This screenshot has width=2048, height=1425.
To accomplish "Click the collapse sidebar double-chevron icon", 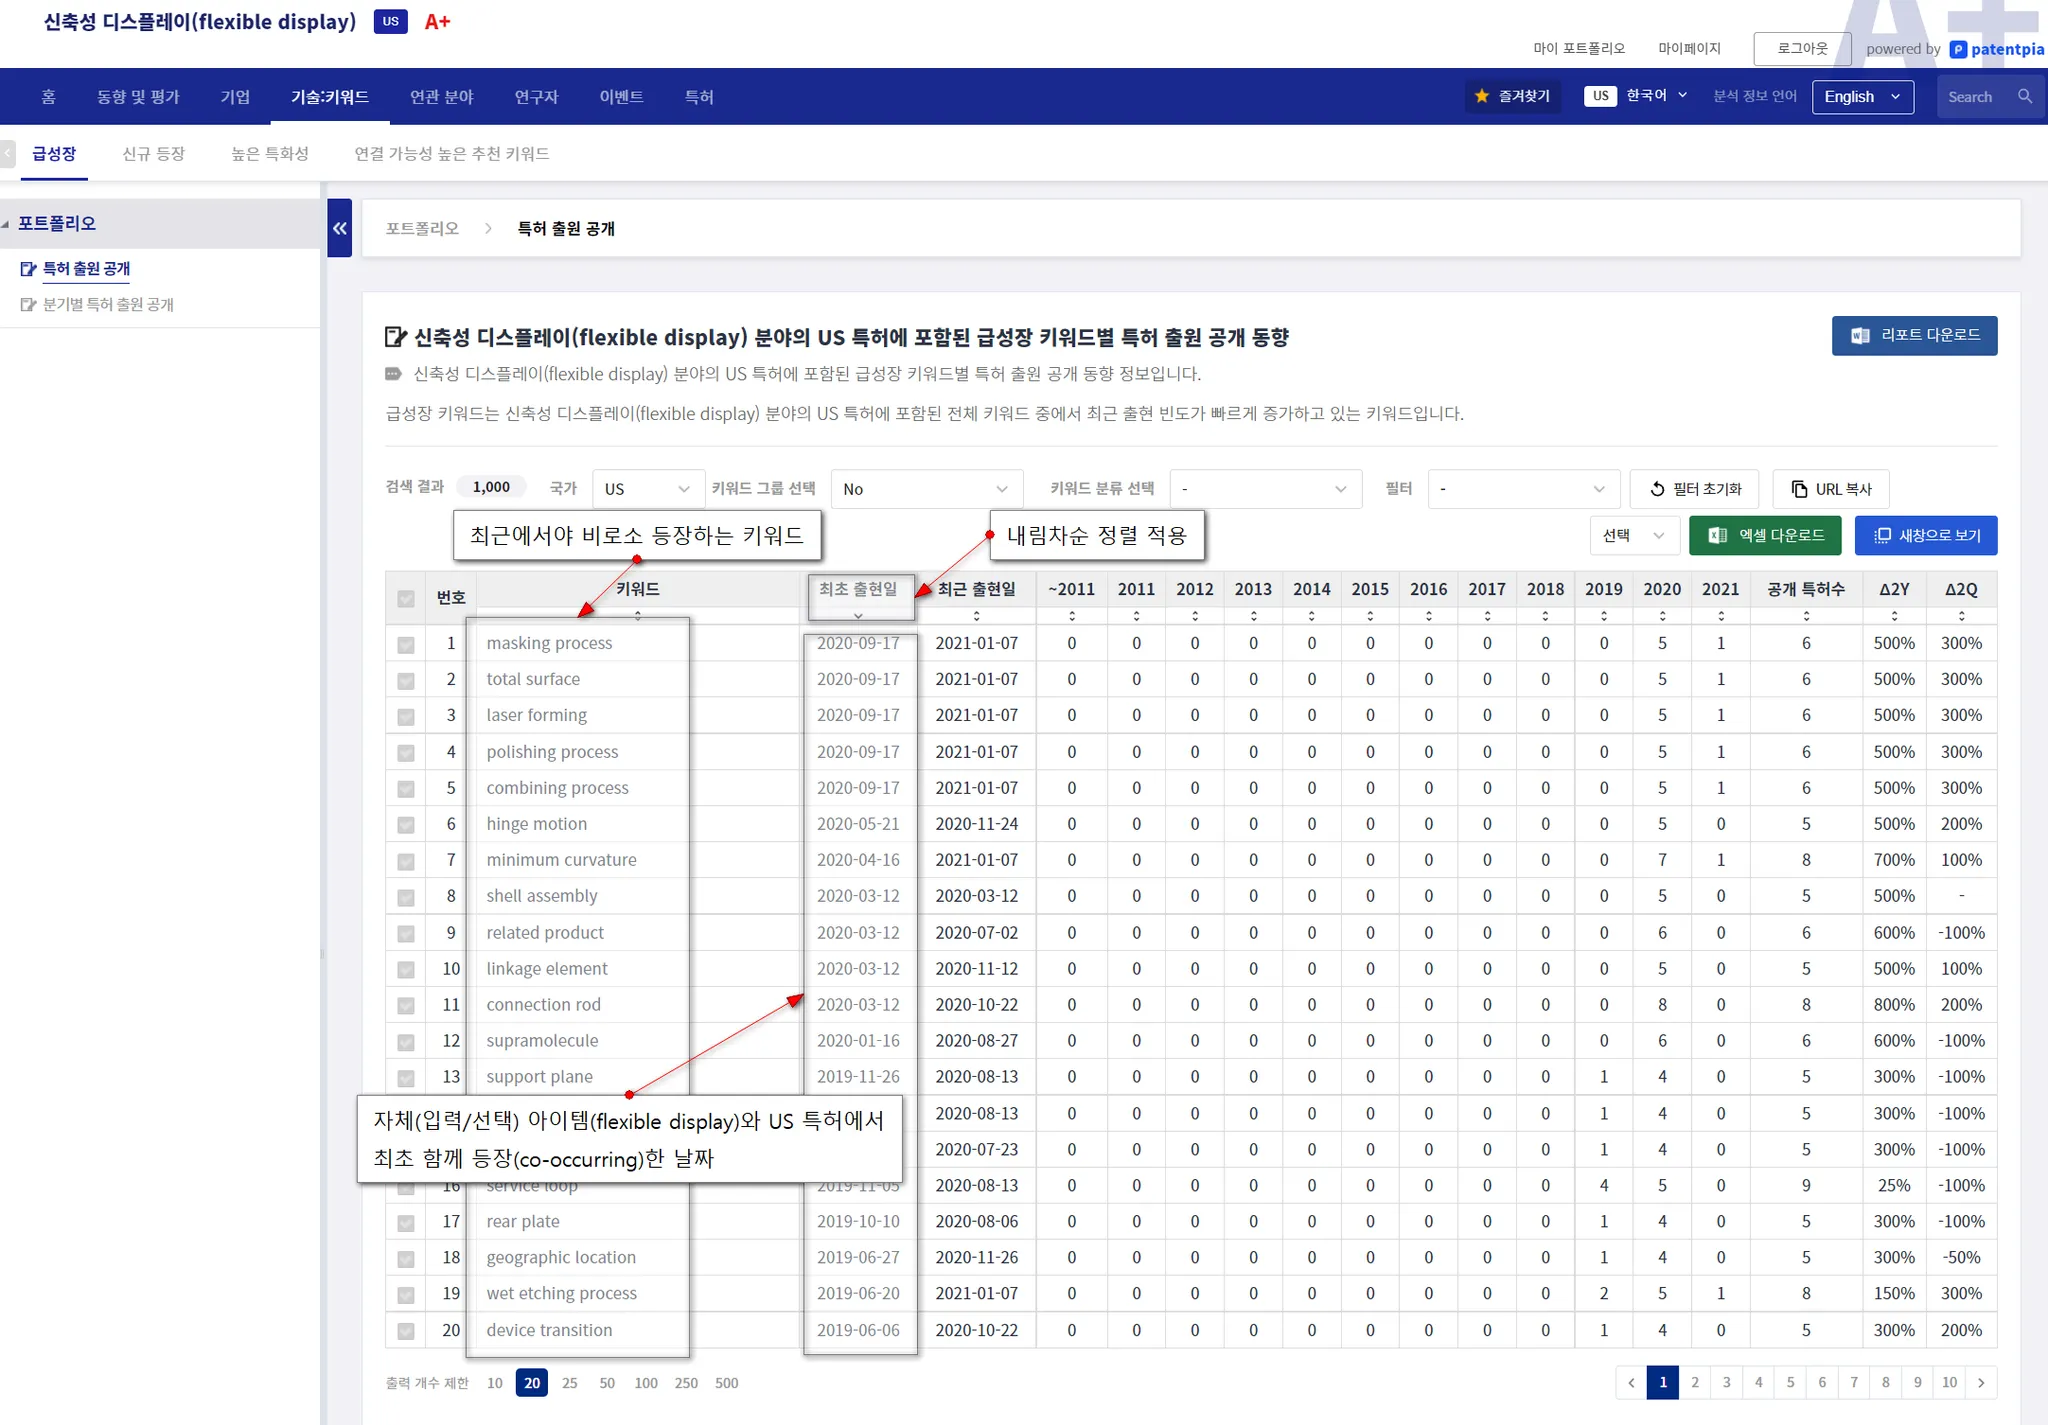I will 340,228.
